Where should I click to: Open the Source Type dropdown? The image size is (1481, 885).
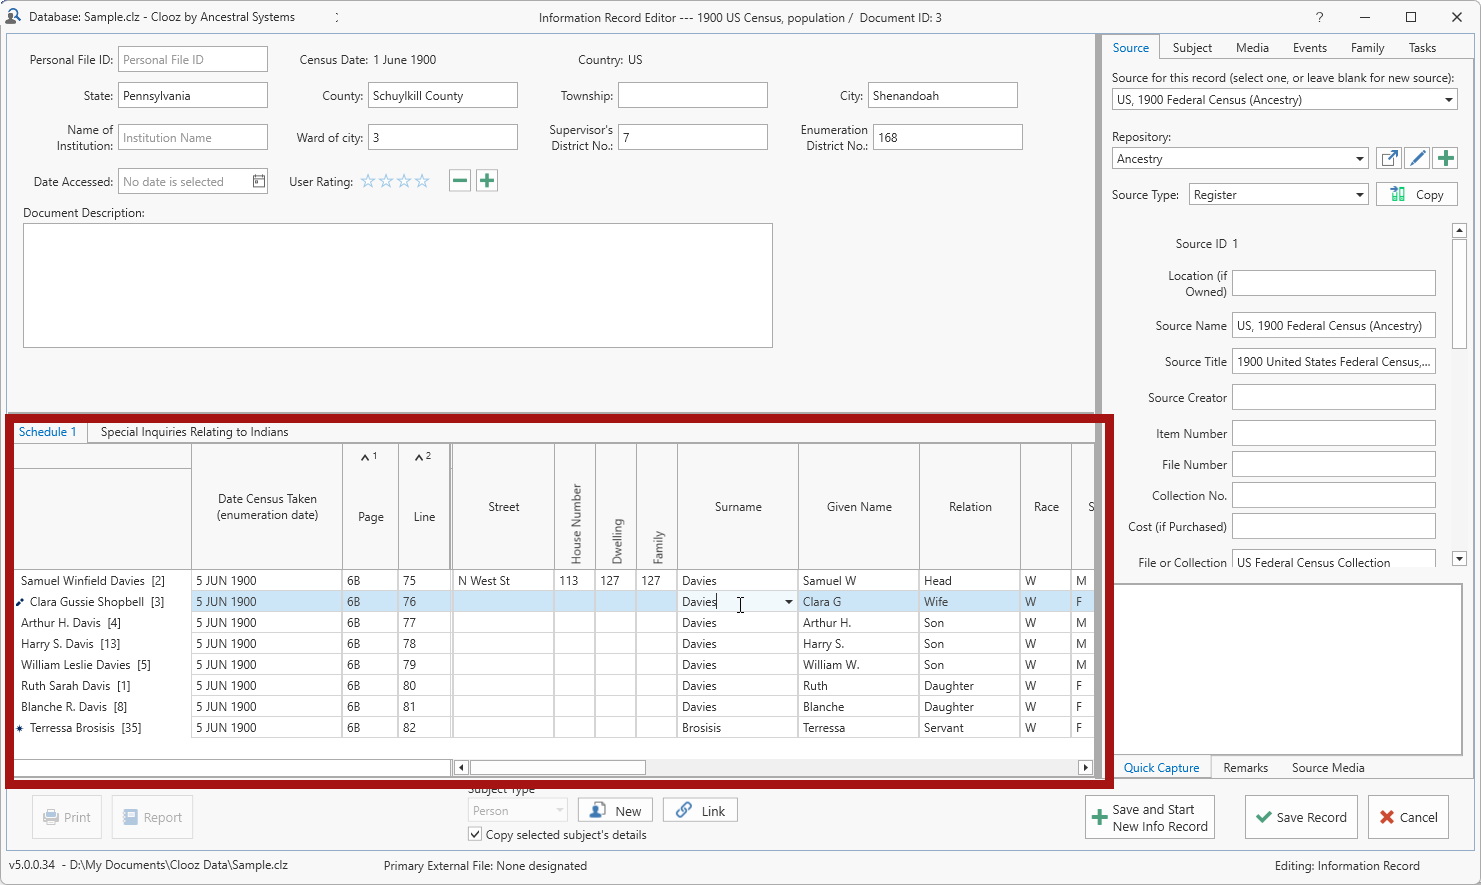[x=1360, y=195]
